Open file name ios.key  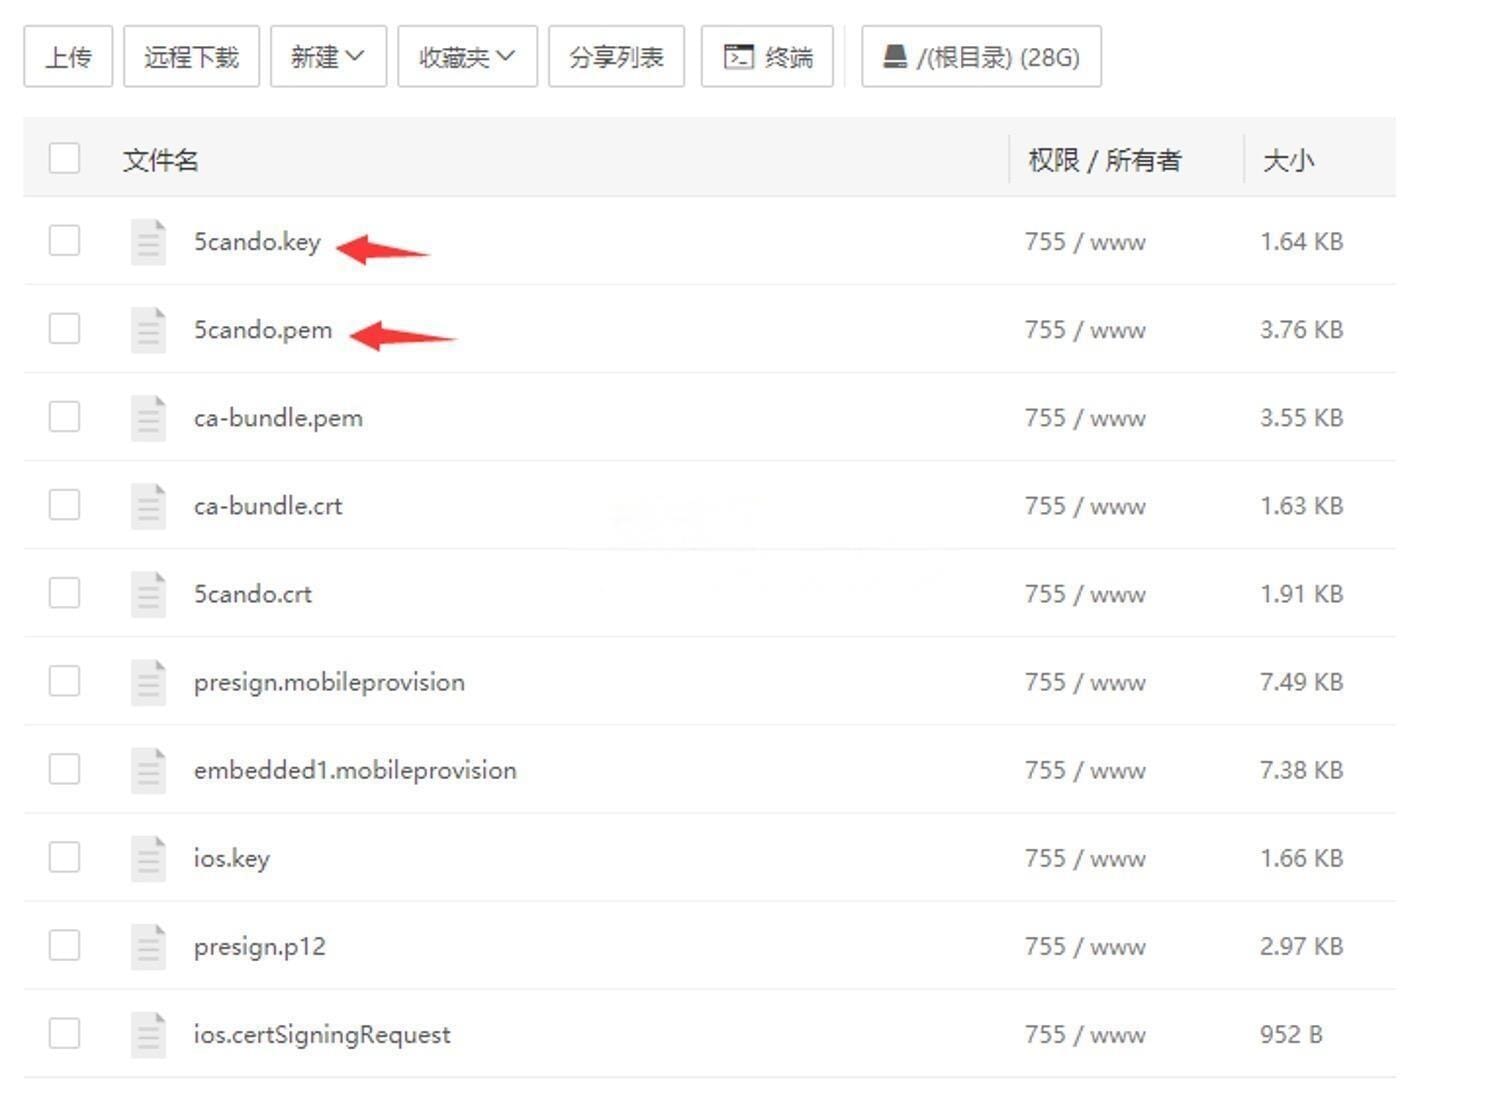[232, 858]
